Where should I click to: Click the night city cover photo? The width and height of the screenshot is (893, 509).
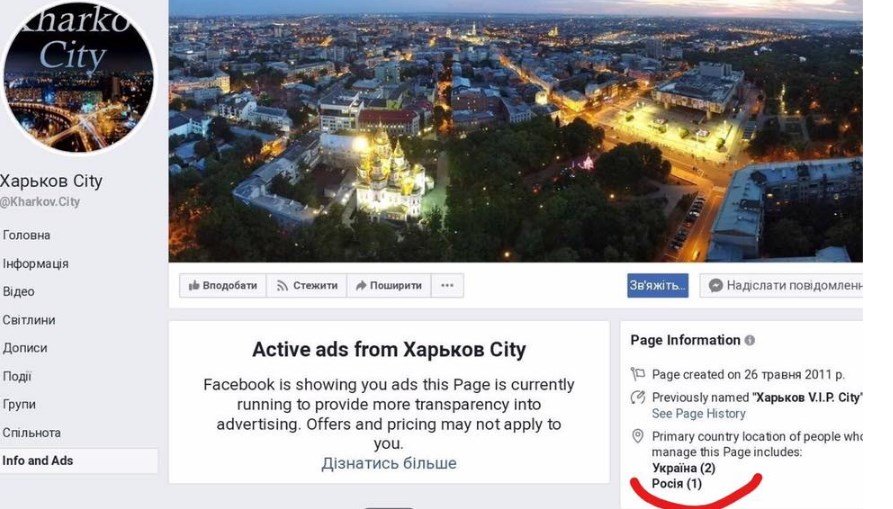(x=515, y=130)
